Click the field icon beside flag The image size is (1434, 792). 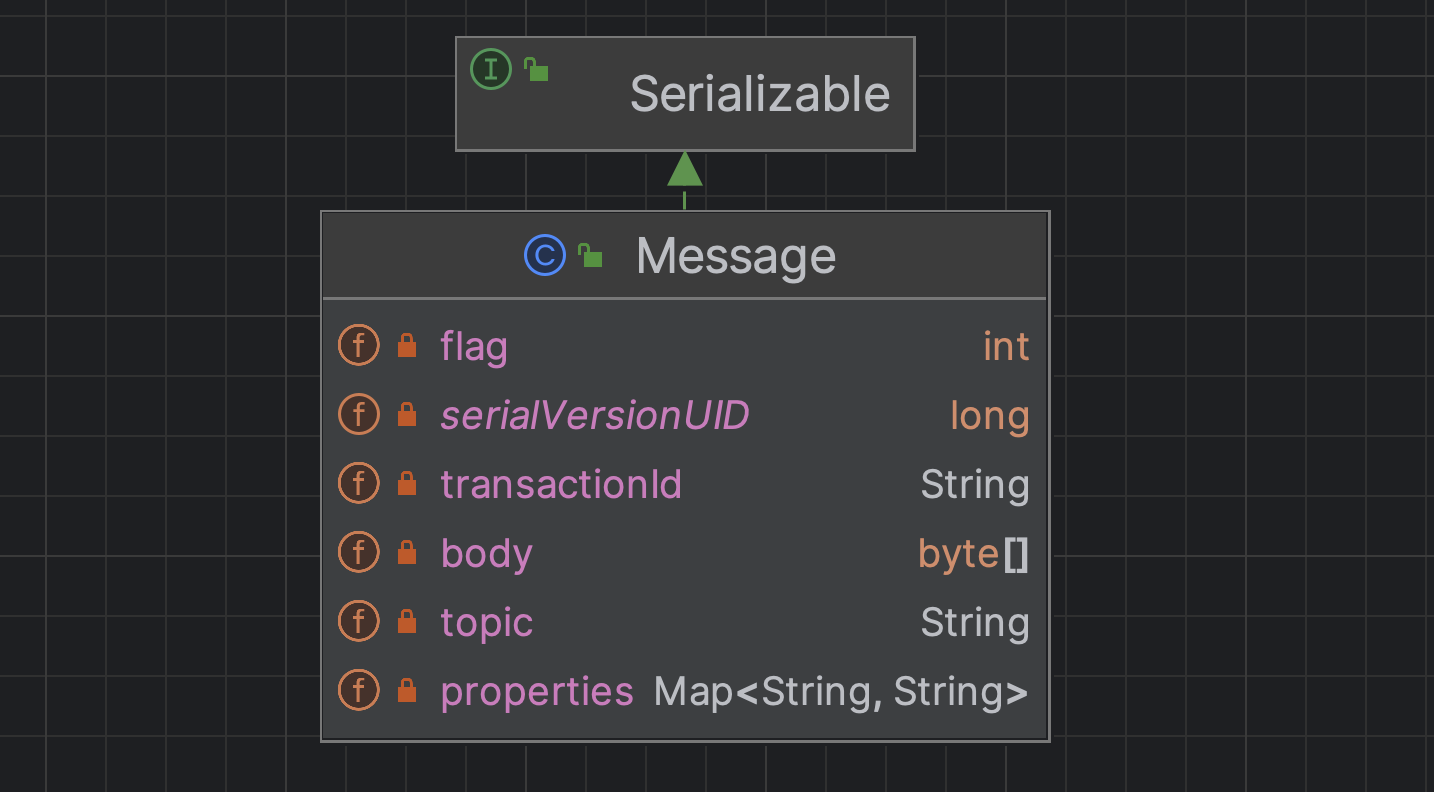coord(359,346)
